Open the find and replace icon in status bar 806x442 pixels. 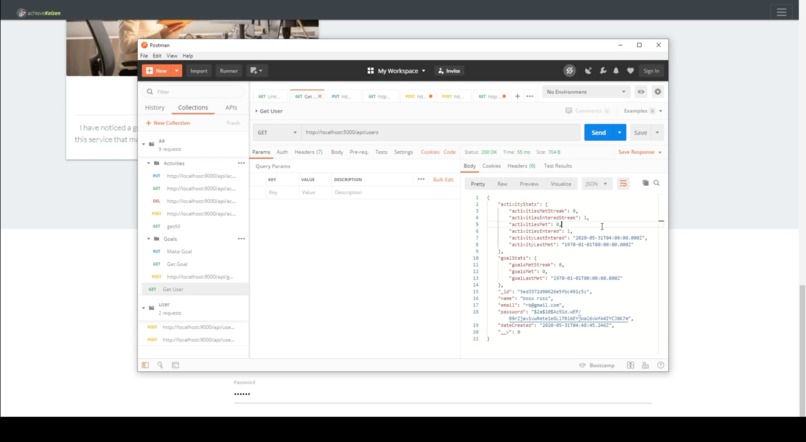(x=160, y=365)
